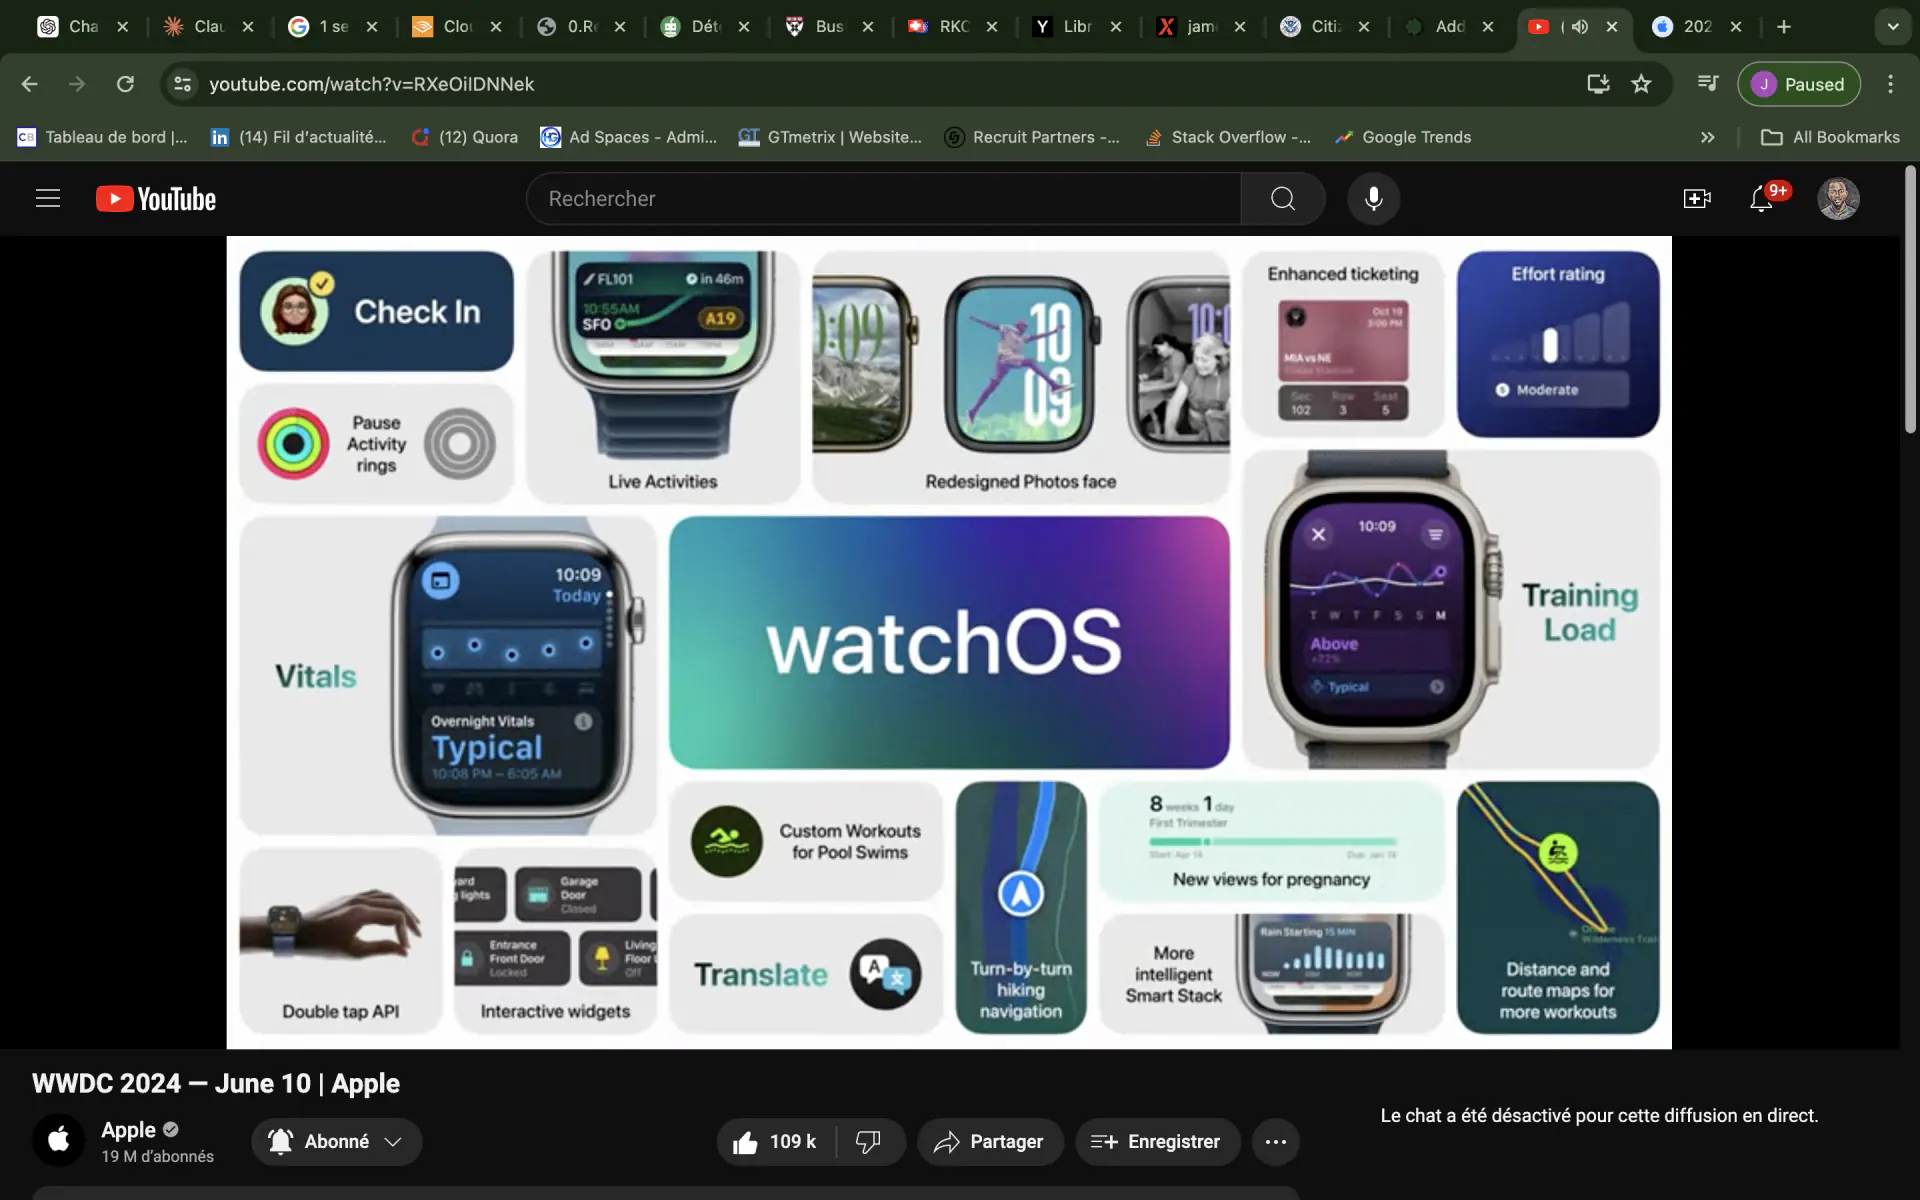The height and width of the screenshot is (1200, 1920).
Task: Open Recruit Partners bookmark
Action: click(x=1032, y=137)
